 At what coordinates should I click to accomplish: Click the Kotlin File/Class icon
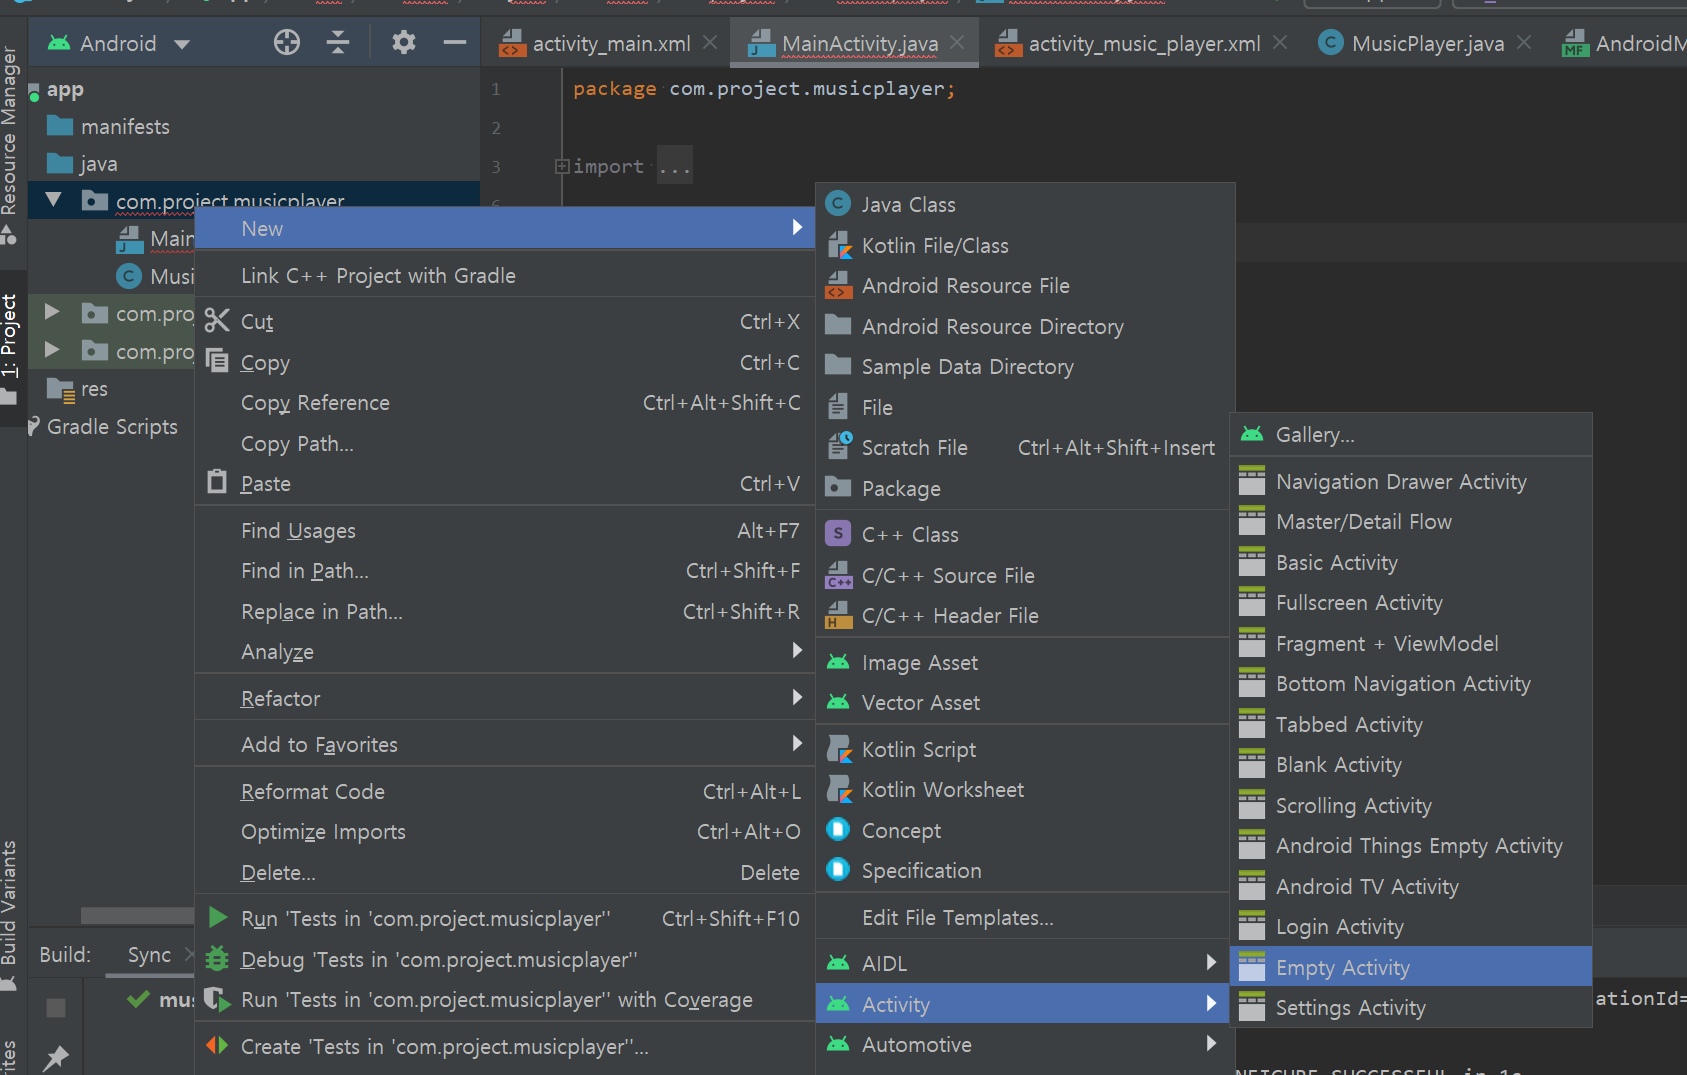point(838,245)
